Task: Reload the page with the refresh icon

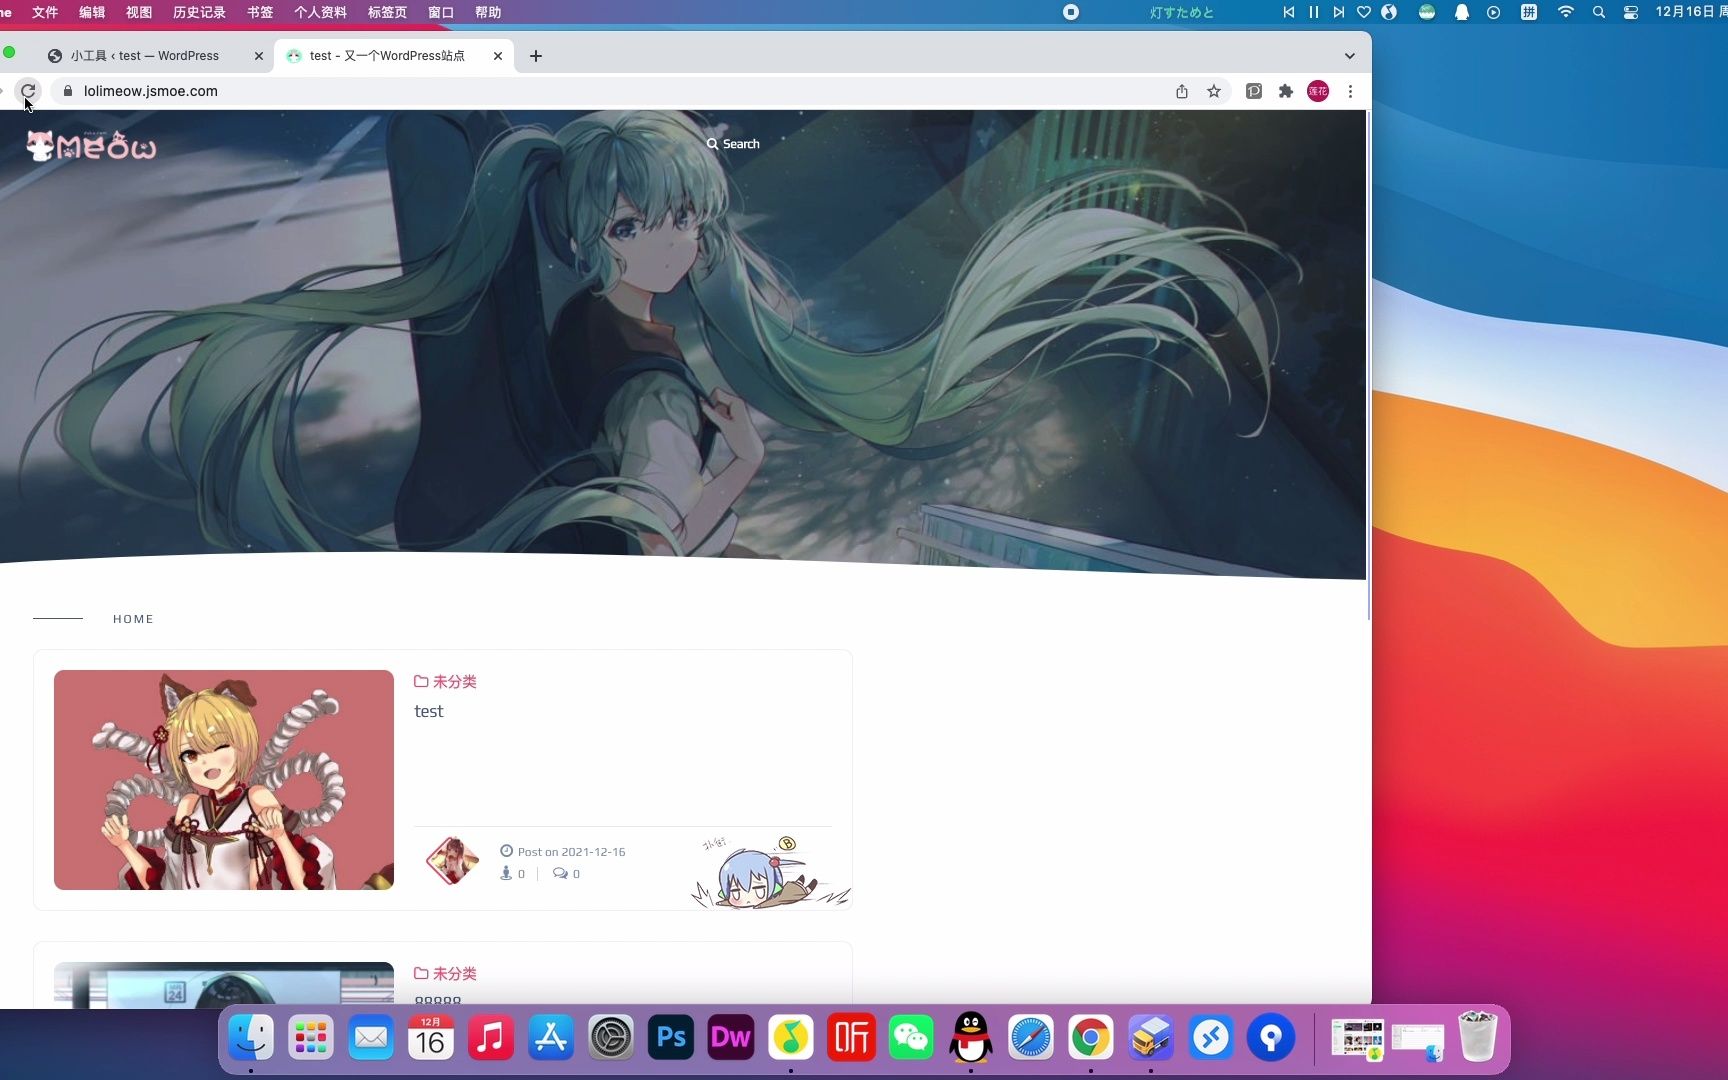Action: coord(28,91)
